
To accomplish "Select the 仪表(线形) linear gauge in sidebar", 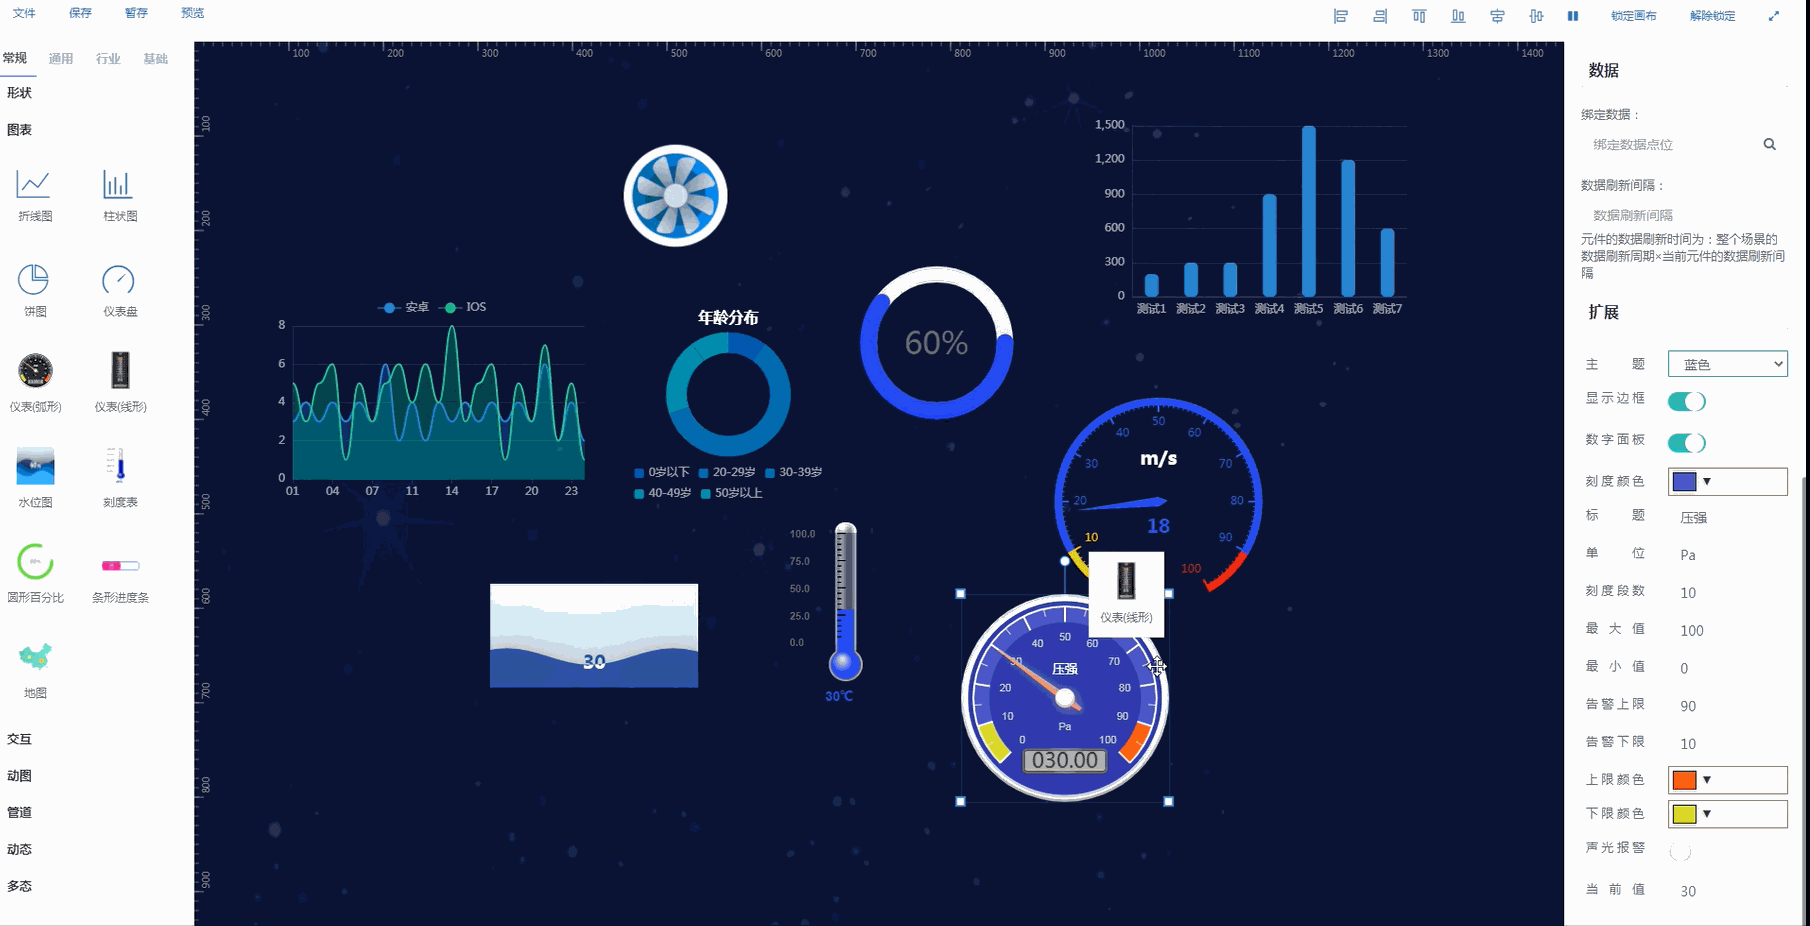I will point(120,382).
